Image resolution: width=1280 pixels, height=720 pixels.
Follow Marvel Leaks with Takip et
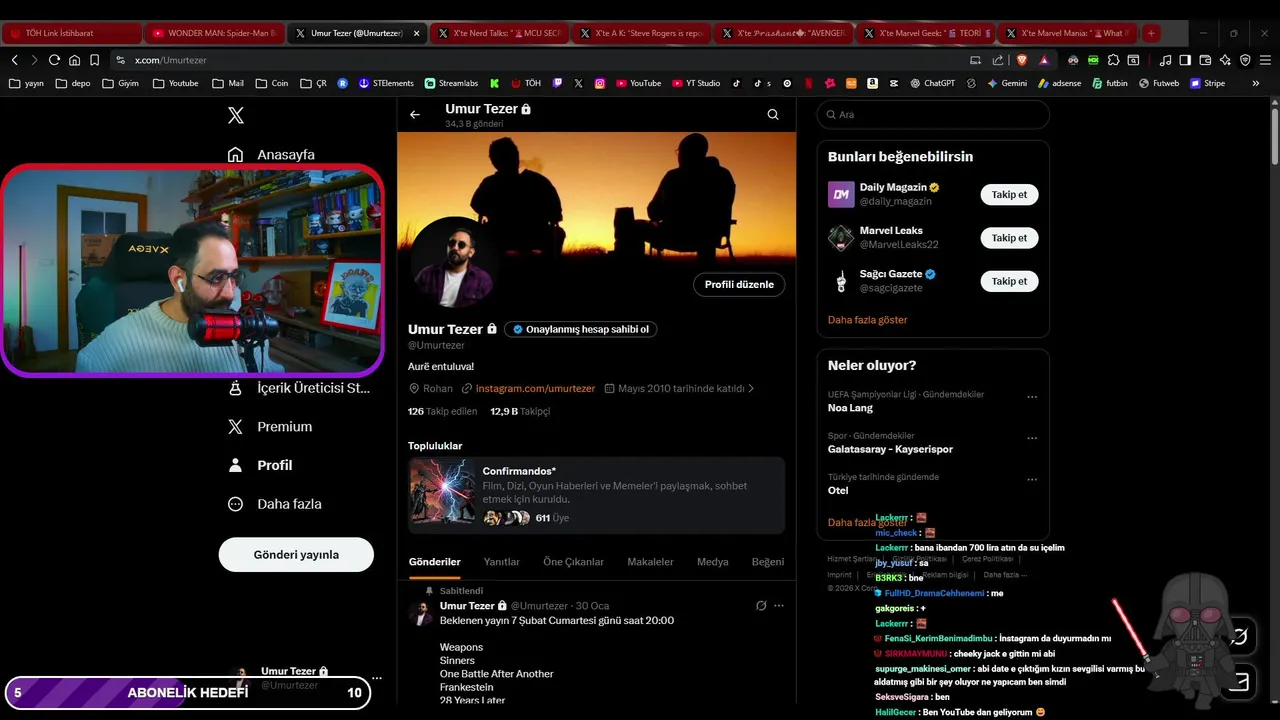(1009, 238)
